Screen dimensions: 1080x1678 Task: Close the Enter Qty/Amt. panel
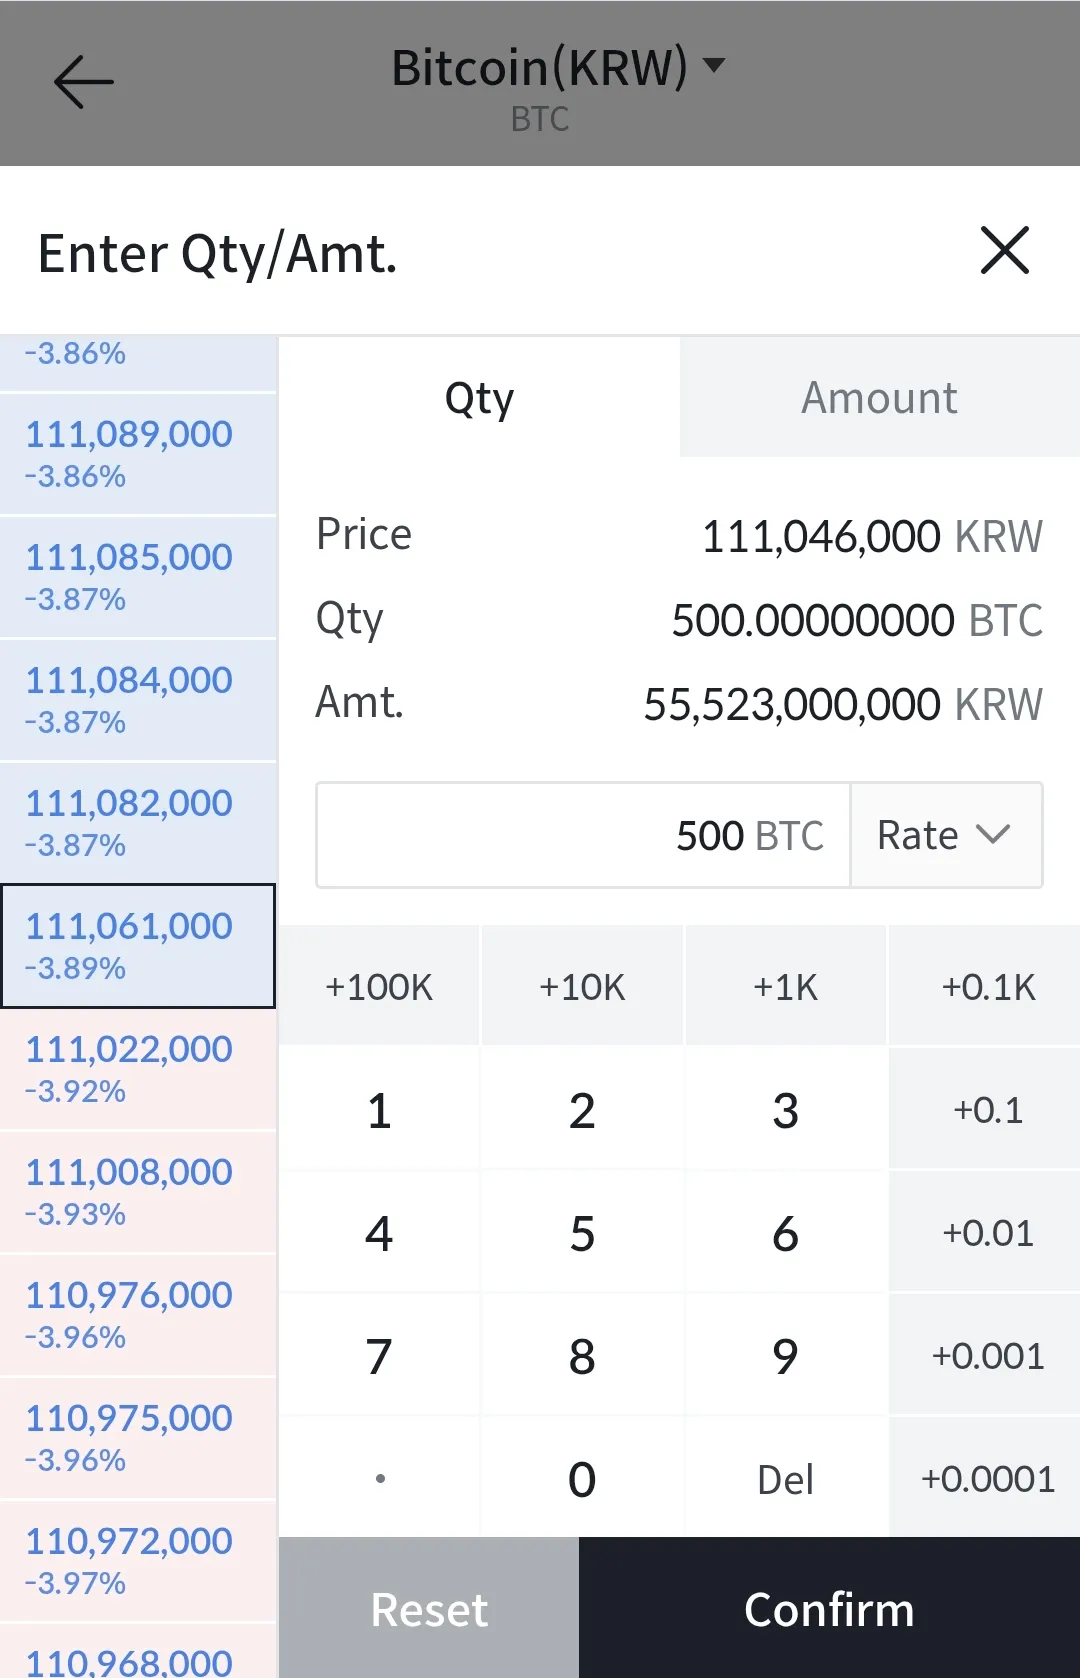point(1004,250)
